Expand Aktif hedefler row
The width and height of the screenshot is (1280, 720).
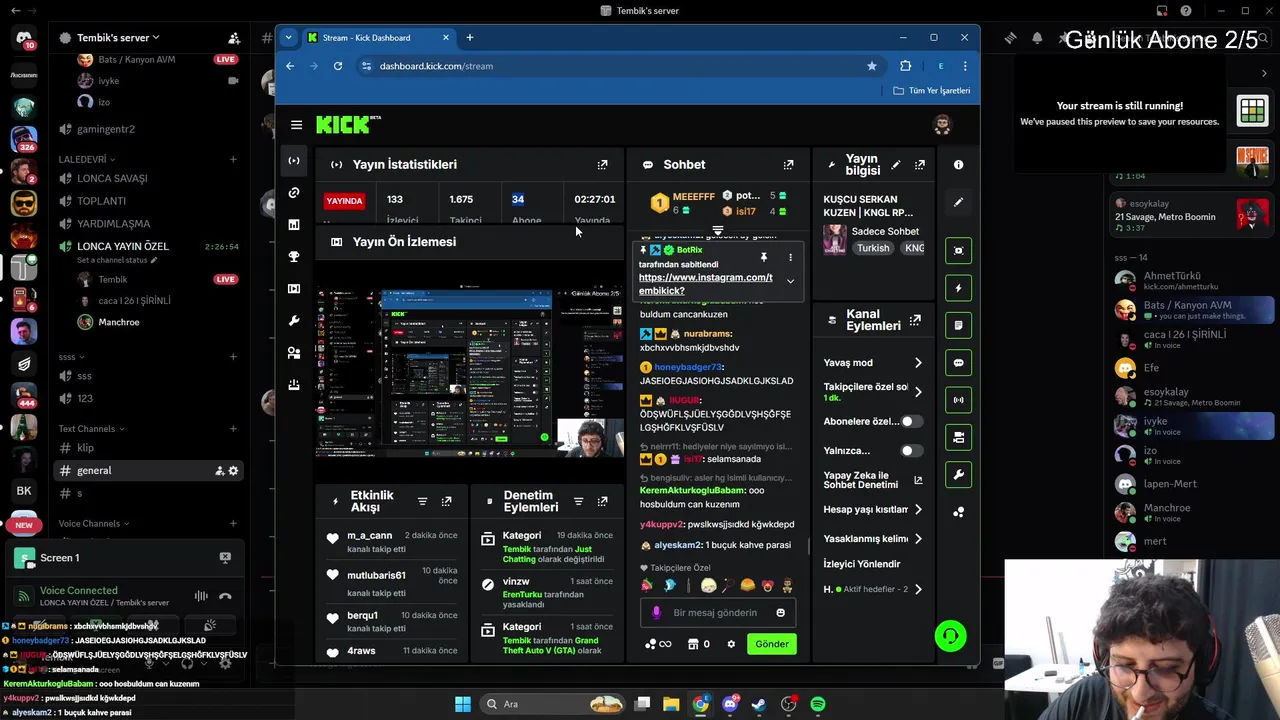coord(918,589)
